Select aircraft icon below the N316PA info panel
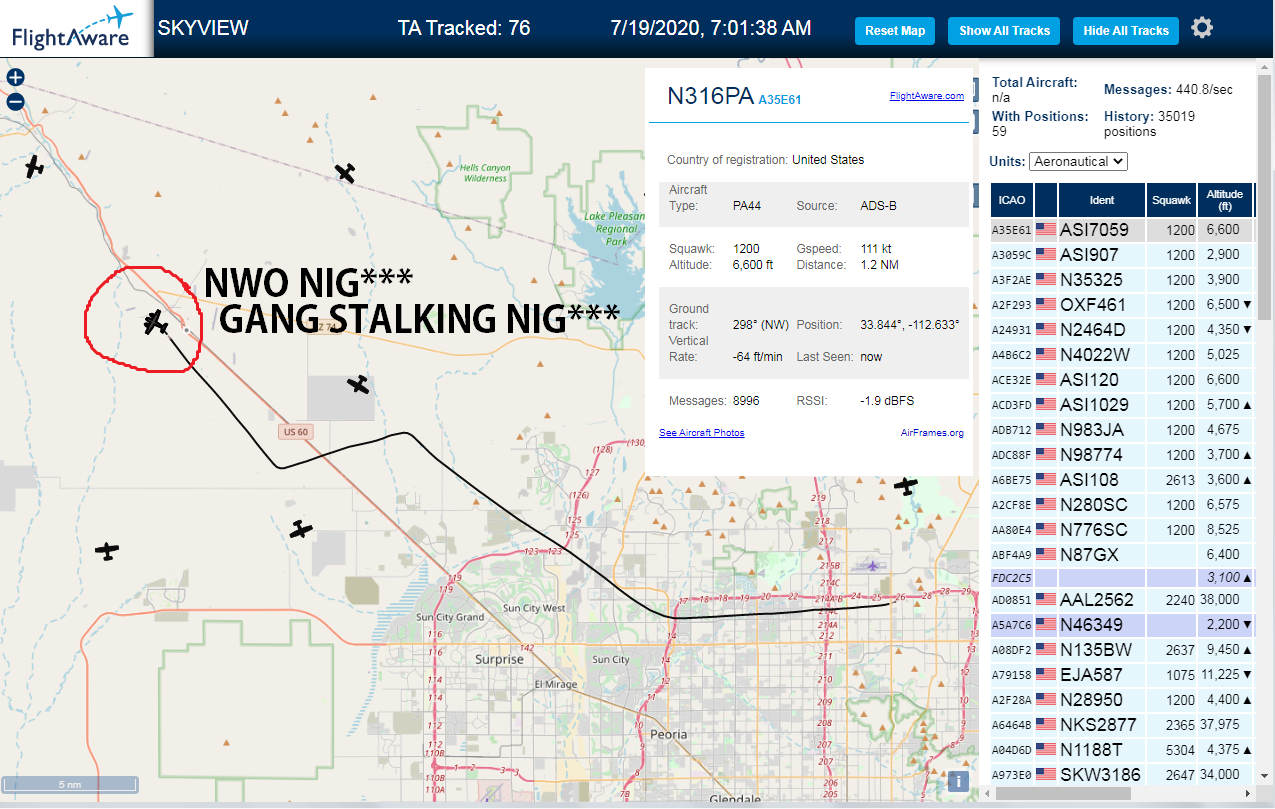 pos(906,486)
